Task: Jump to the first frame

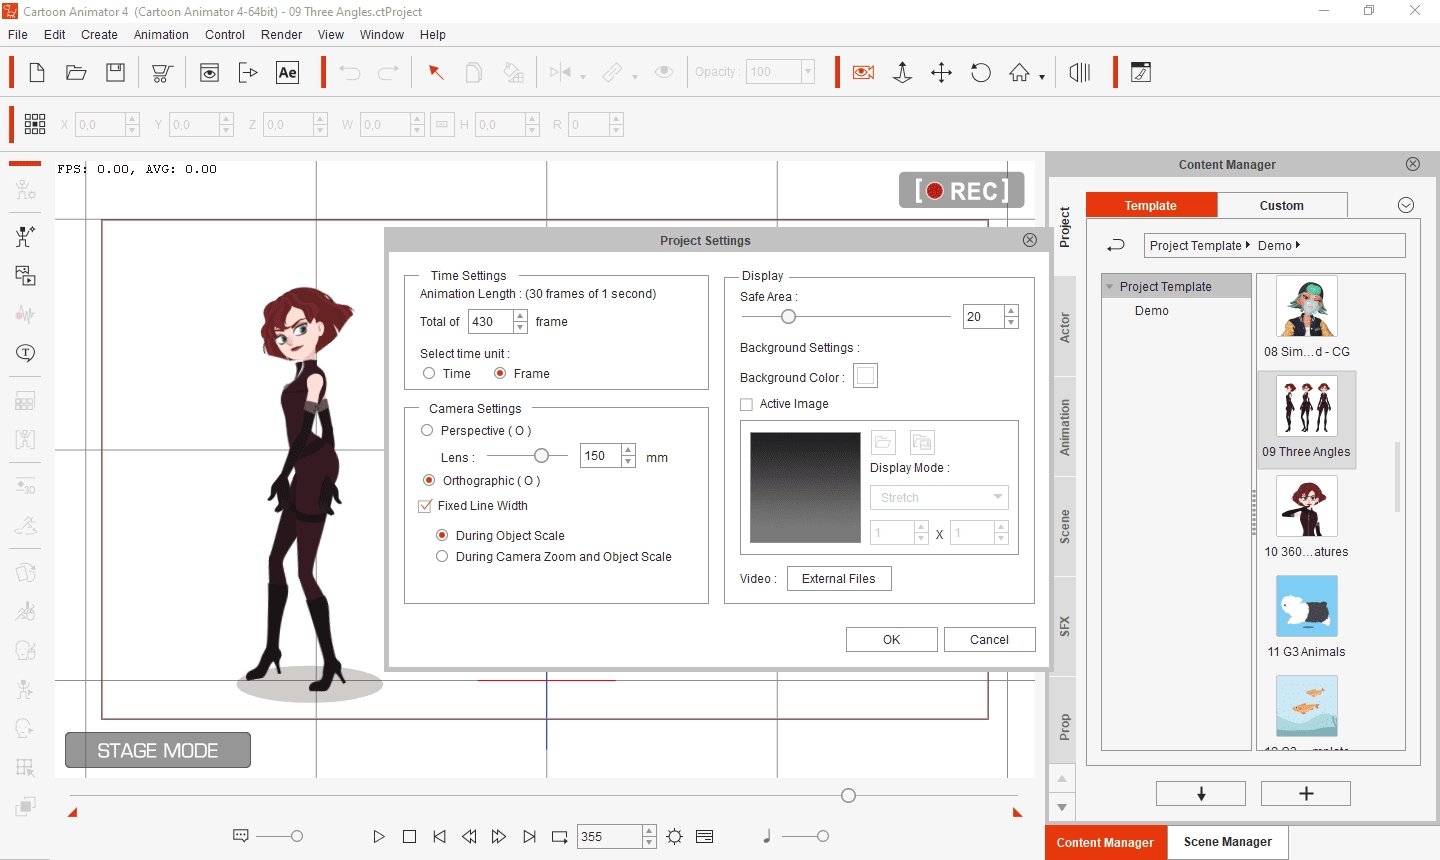Action: (439, 837)
